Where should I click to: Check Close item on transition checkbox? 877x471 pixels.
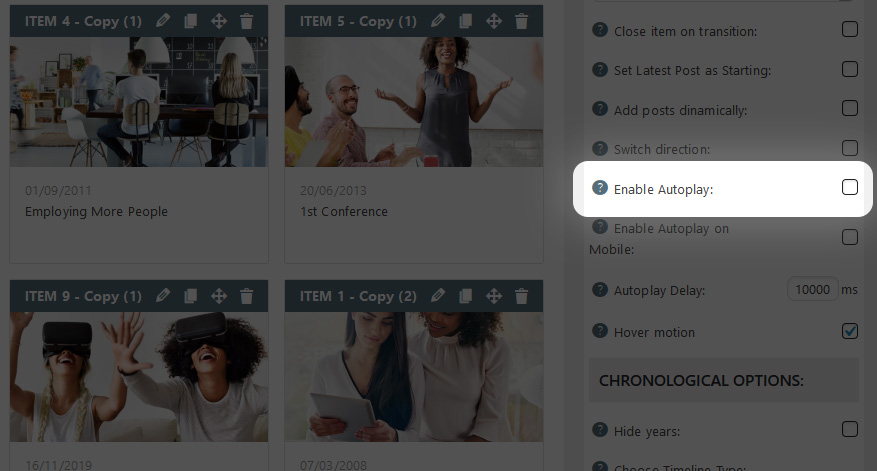(850, 29)
